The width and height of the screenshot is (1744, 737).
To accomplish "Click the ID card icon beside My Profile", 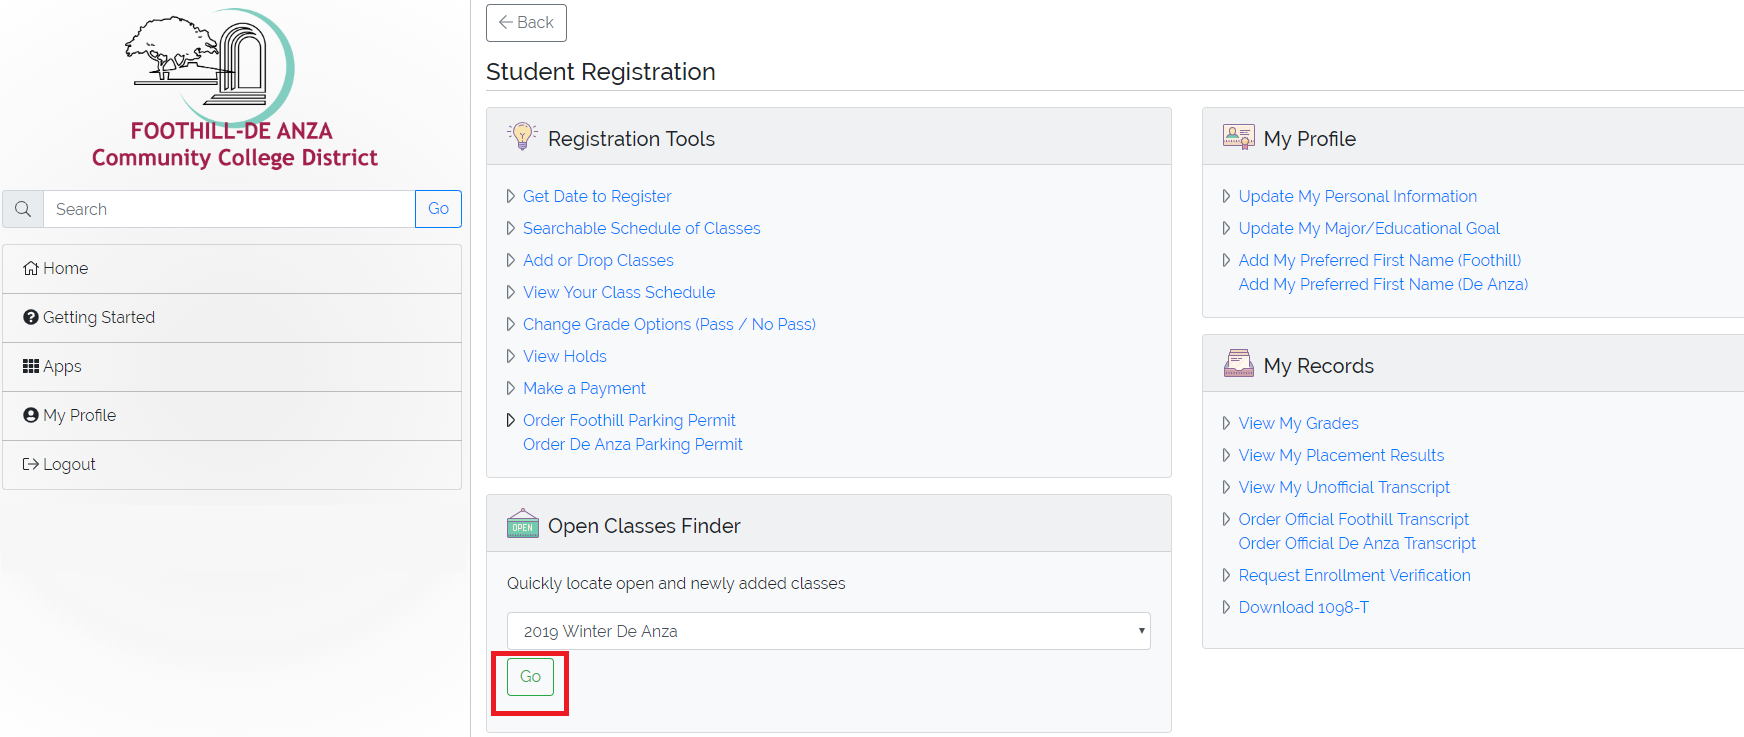I will [x=1238, y=137].
